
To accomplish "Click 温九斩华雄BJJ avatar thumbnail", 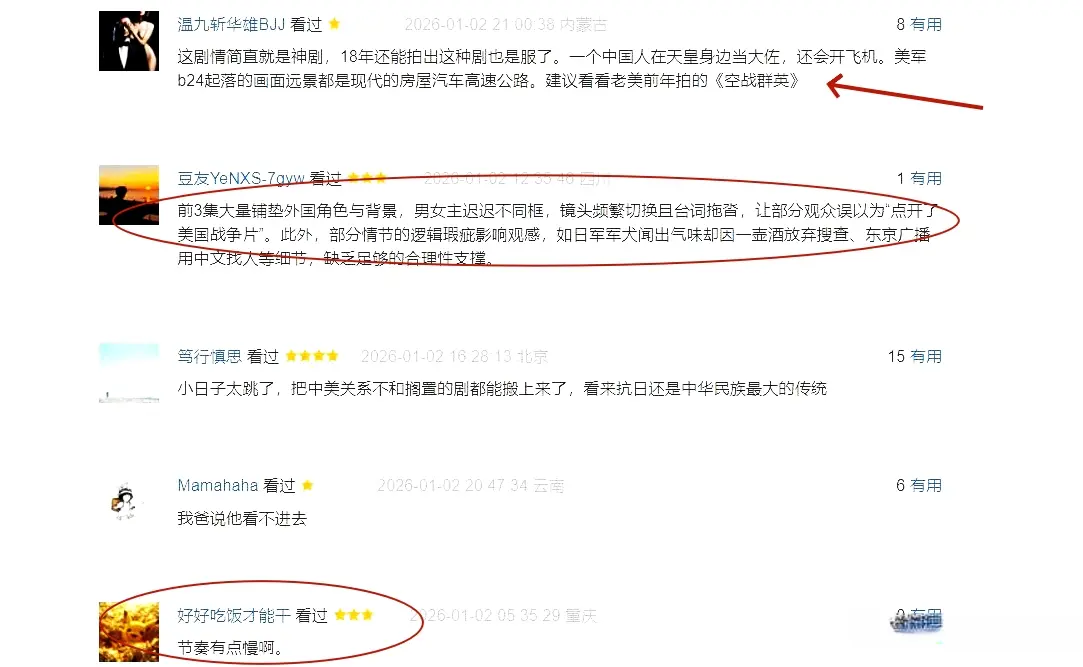I will pos(128,41).
